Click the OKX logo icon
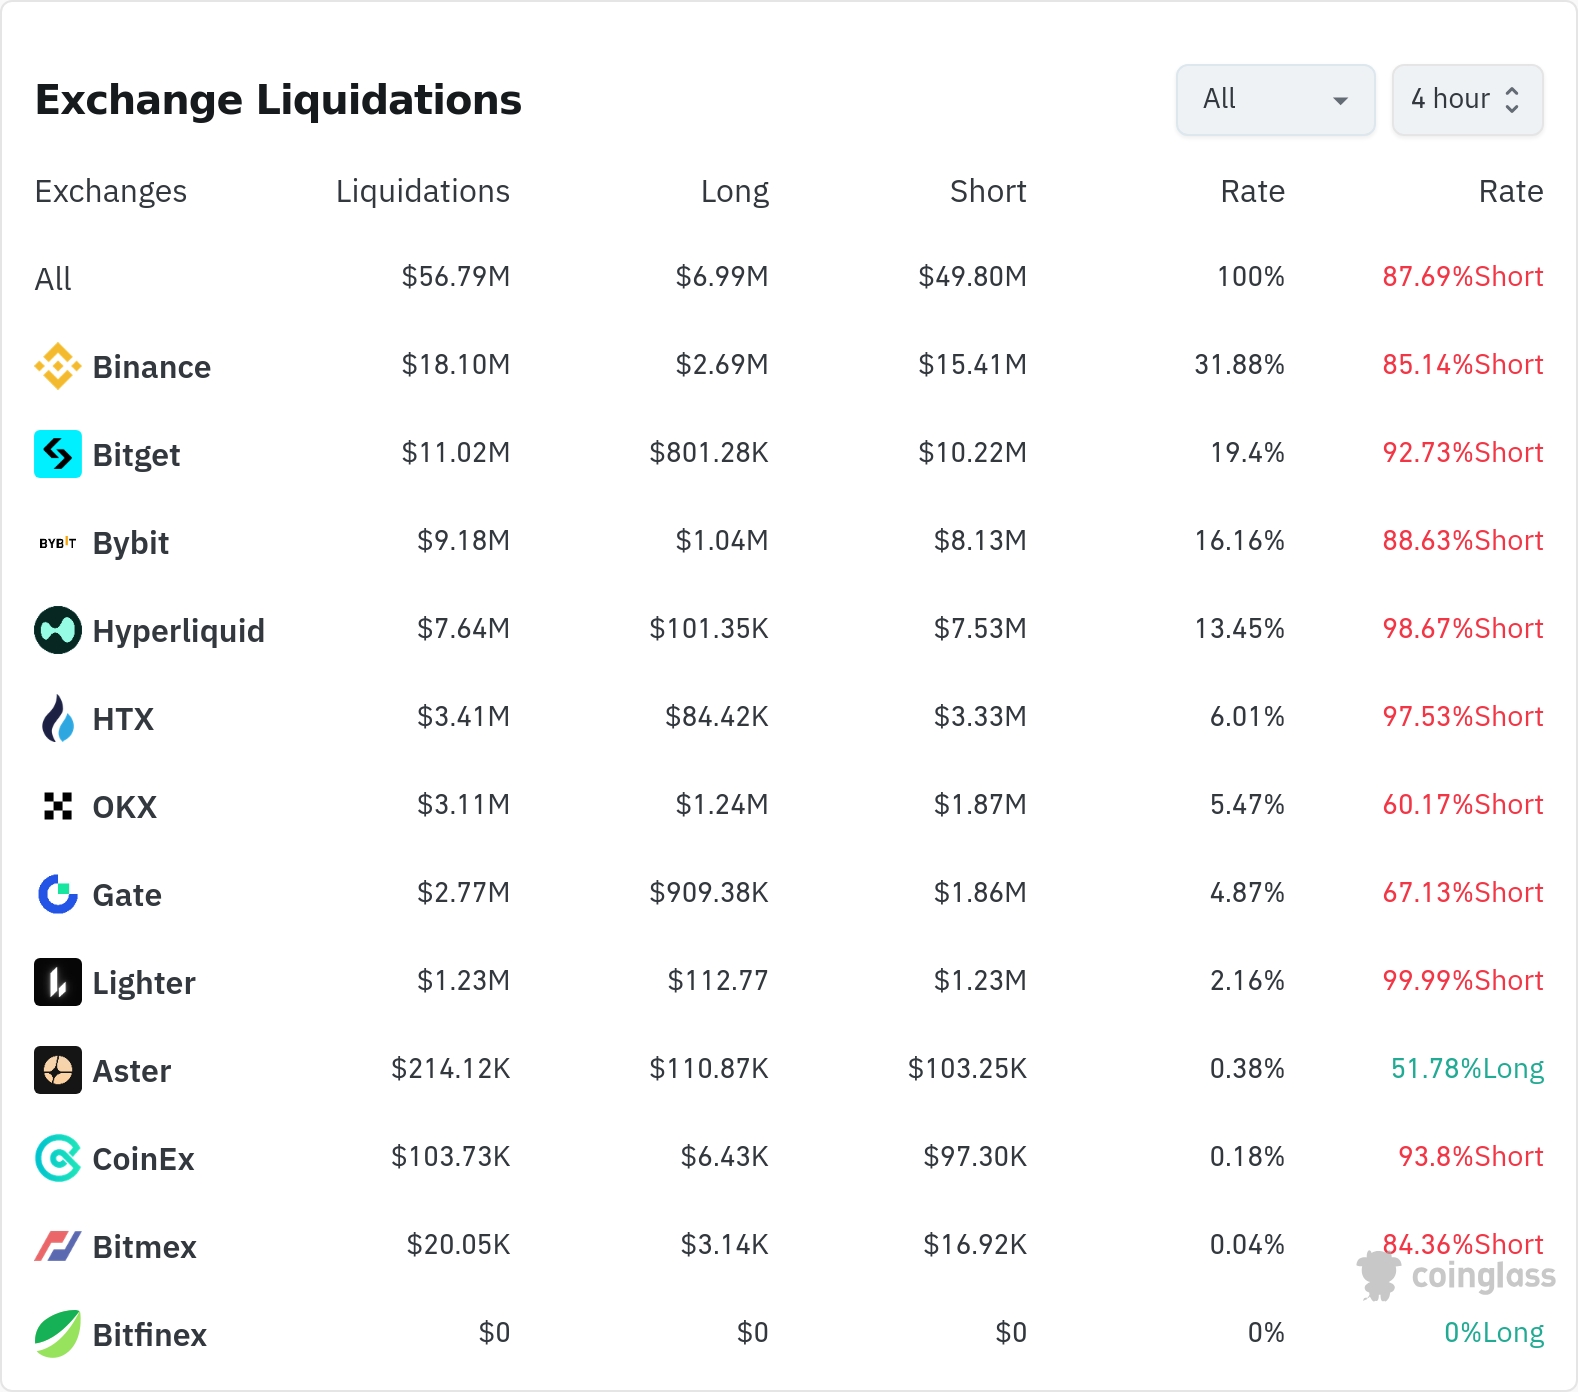Image resolution: width=1578 pixels, height=1392 pixels. point(58,806)
